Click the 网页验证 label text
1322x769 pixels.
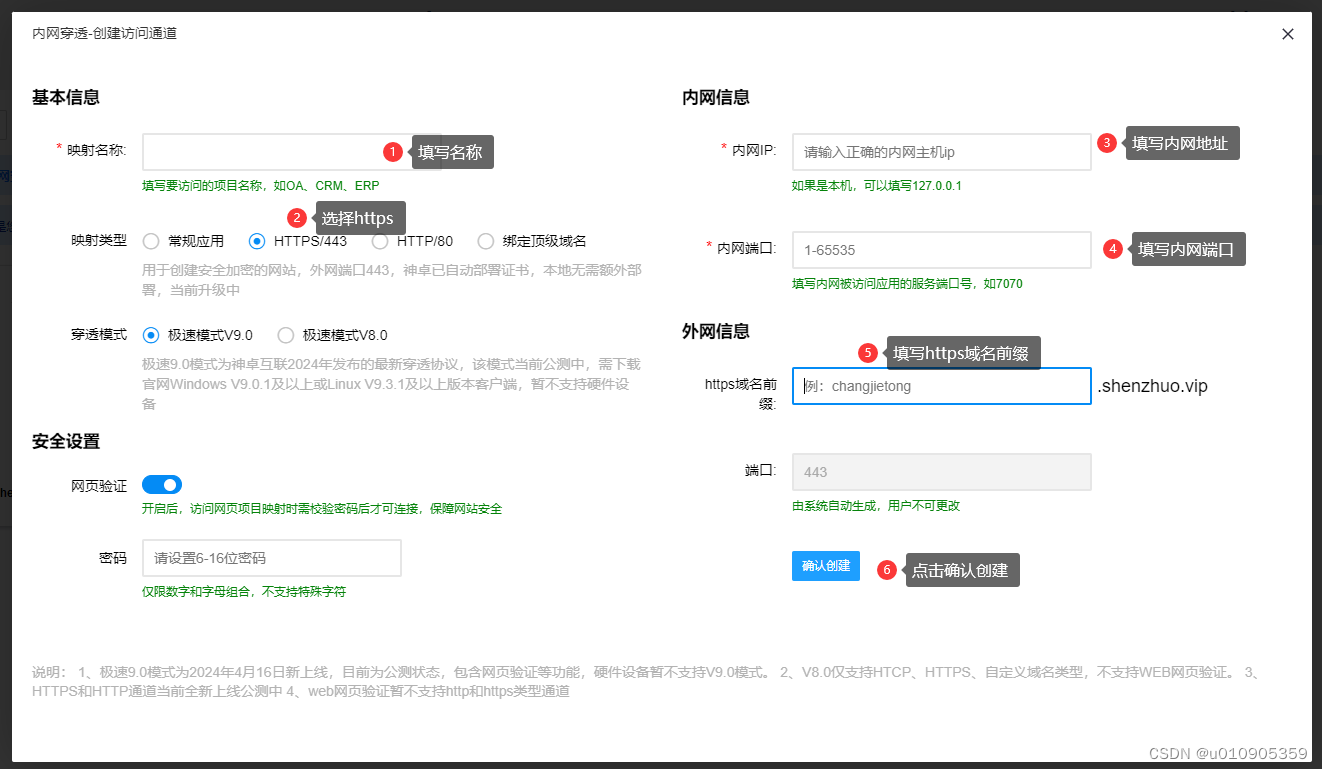[x=99, y=486]
